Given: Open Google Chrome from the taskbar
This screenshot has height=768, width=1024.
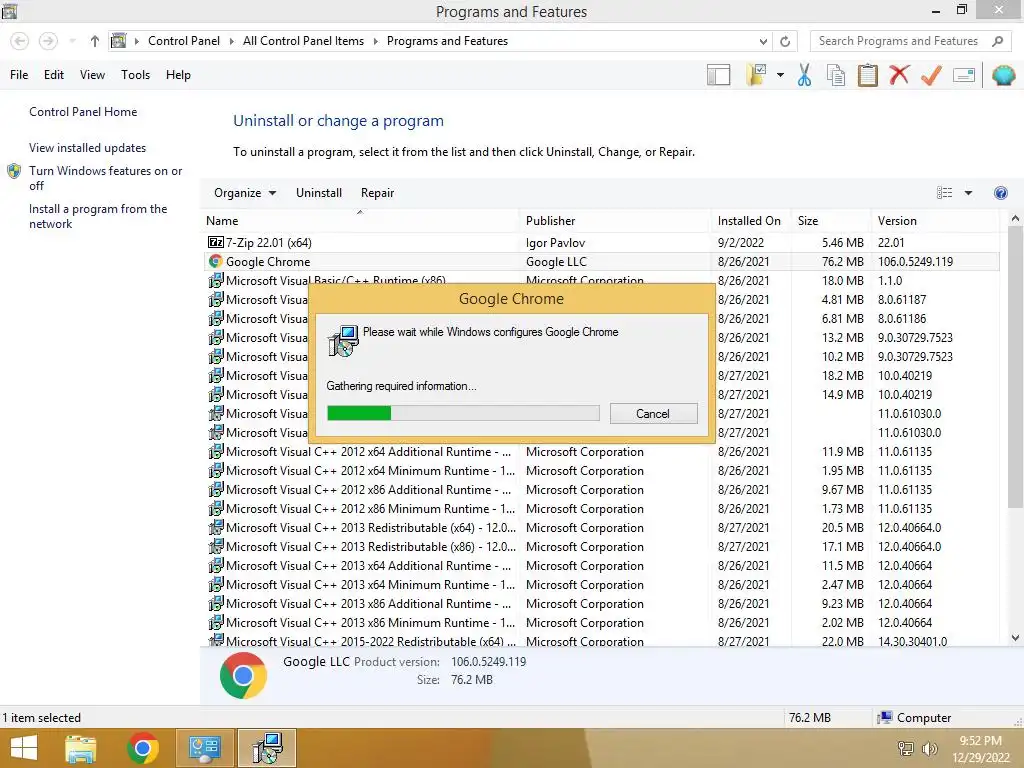Looking at the screenshot, I should [143, 748].
